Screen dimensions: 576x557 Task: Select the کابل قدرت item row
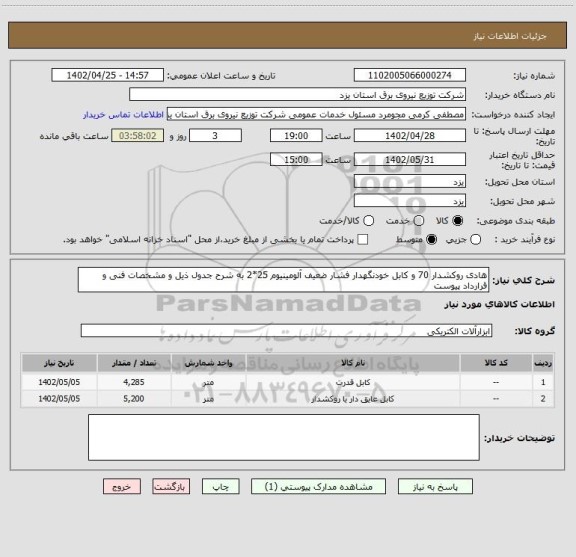coord(288,382)
